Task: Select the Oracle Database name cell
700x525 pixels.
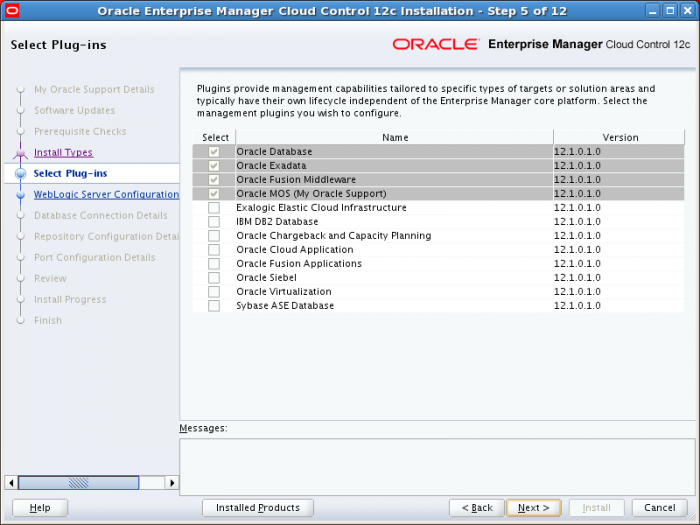Action: (x=394, y=152)
